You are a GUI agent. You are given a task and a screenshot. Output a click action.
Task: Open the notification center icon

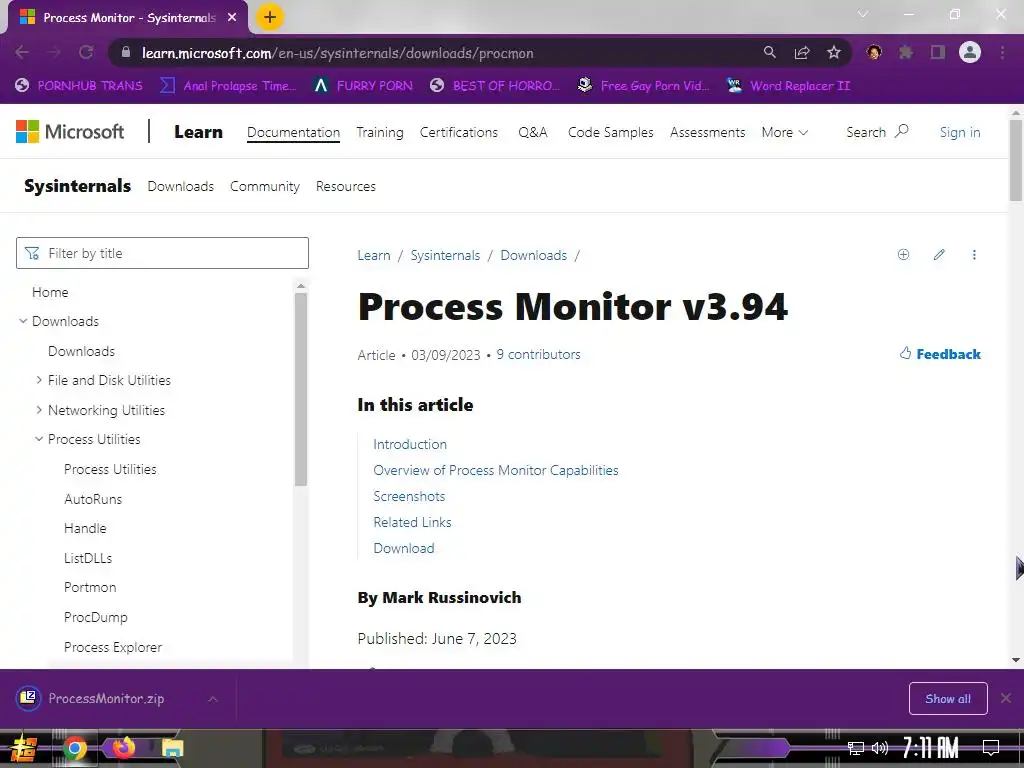(991, 748)
